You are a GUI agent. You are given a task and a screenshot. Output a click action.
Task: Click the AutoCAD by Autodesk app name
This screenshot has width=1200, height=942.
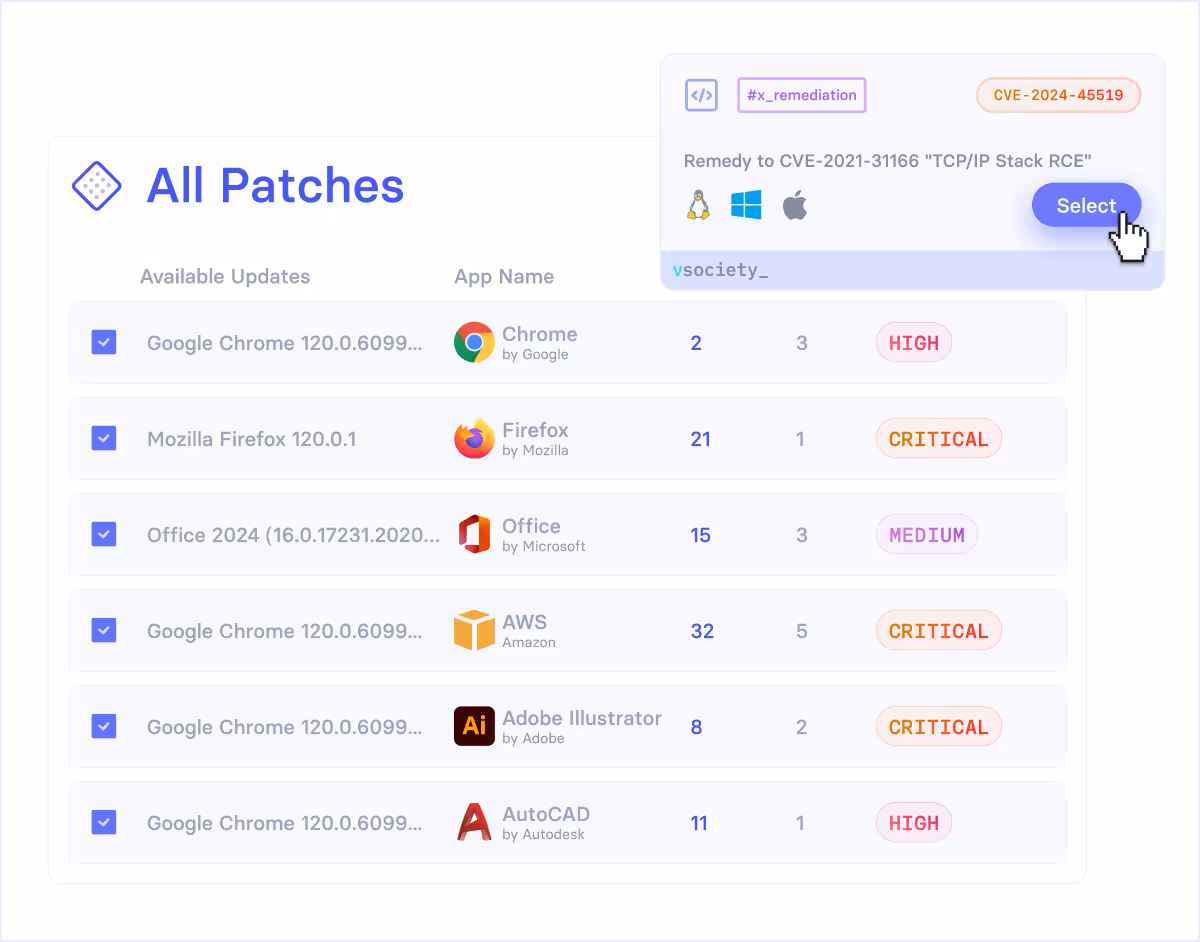(546, 822)
